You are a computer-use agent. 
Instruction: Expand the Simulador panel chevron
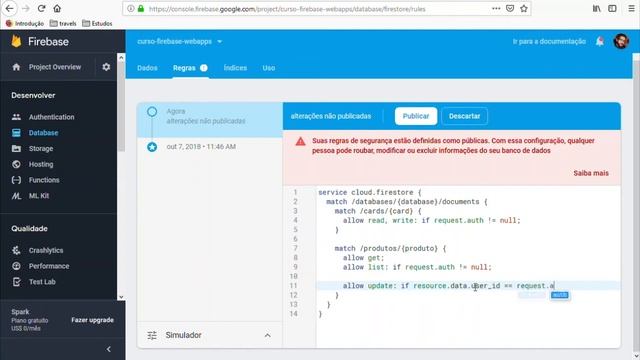pos(267,336)
